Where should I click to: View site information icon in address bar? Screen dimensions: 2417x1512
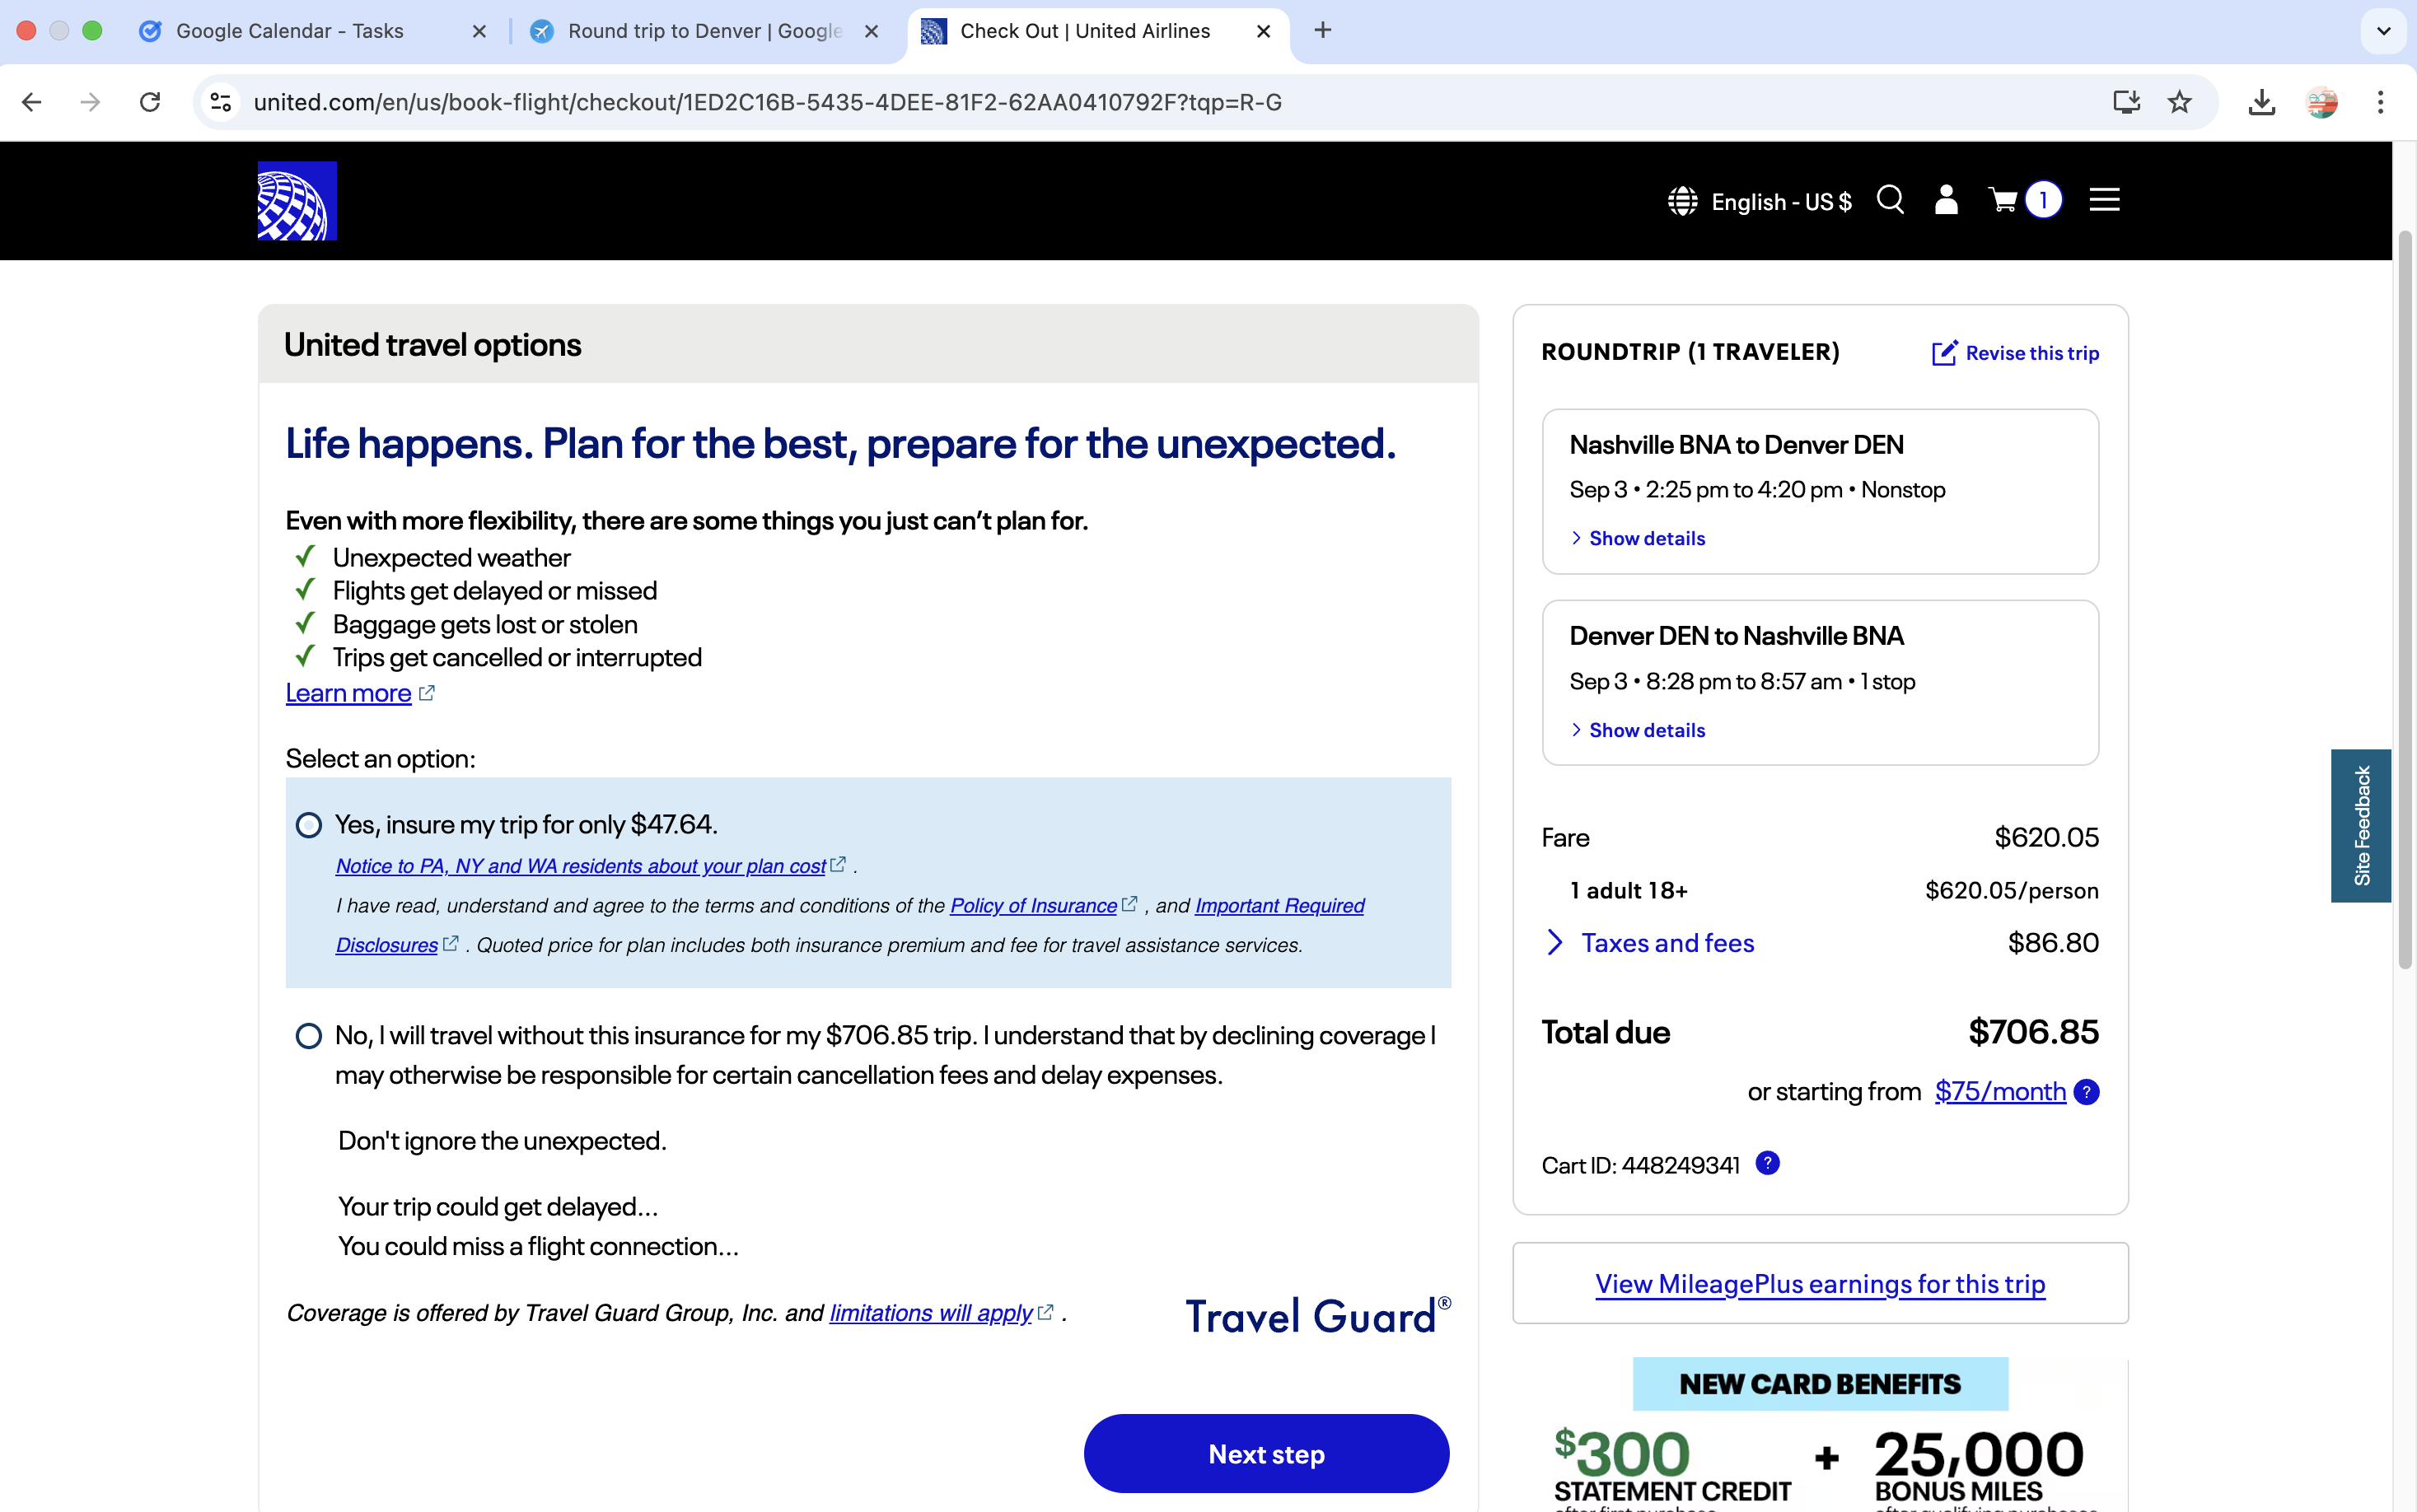pyautogui.click(x=220, y=102)
